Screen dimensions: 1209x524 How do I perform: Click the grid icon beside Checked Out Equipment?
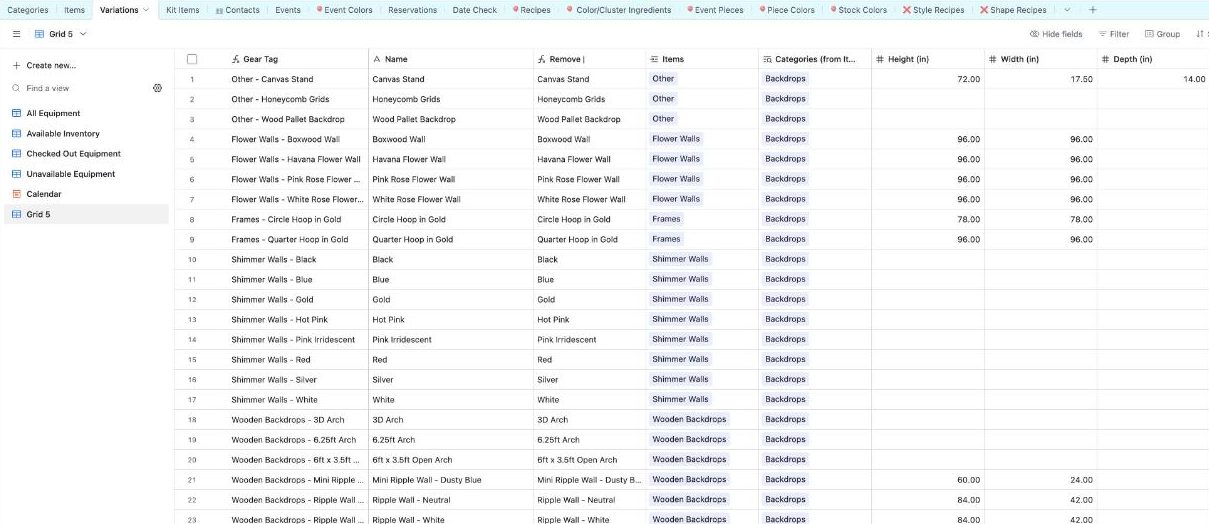pos(16,154)
